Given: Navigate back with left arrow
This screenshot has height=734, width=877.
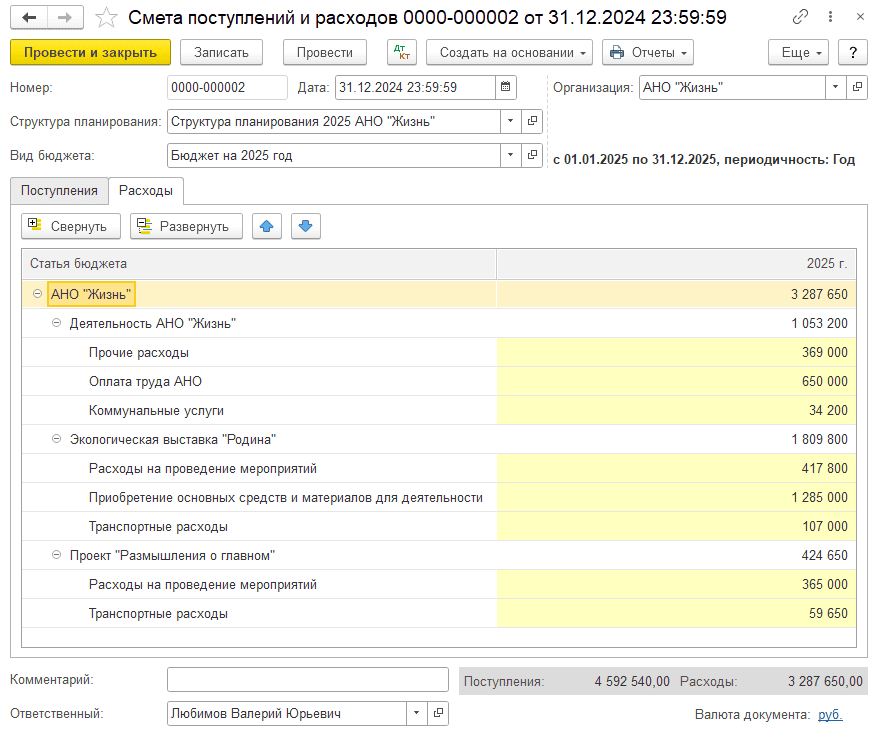Looking at the screenshot, I should (x=30, y=18).
